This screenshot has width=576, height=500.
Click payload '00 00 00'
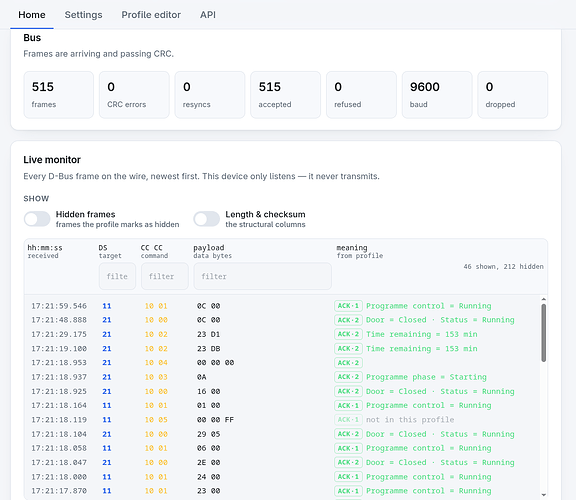coord(215,363)
